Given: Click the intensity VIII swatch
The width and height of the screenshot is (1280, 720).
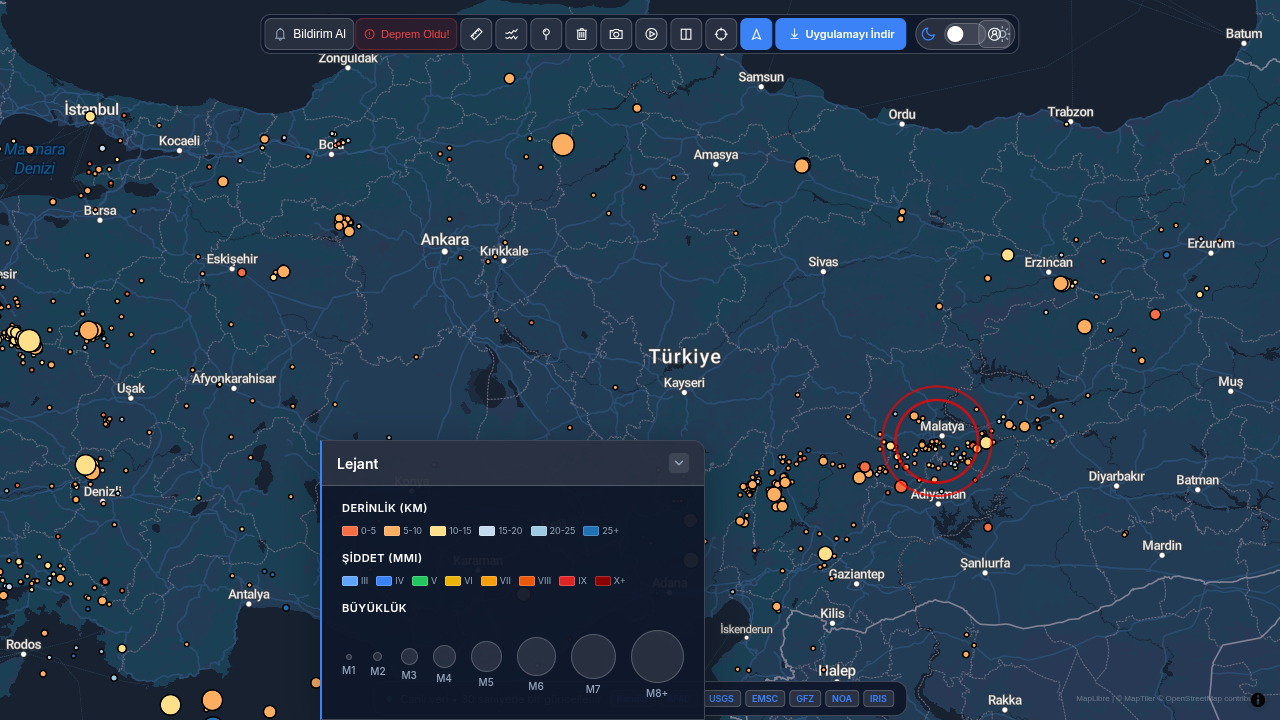Looking at the screenshot, I should (x=527, y=581).
